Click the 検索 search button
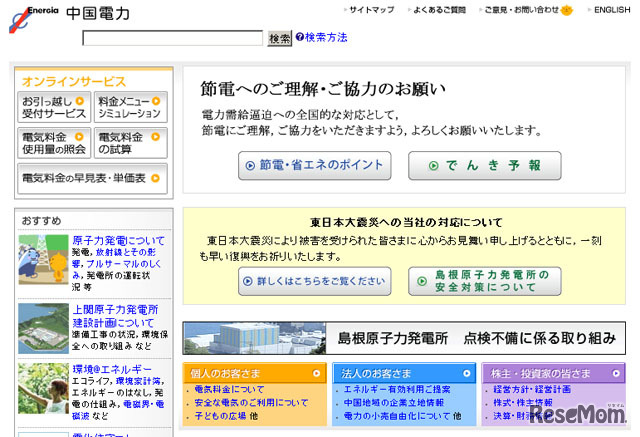640x437 pixels. 280,38
